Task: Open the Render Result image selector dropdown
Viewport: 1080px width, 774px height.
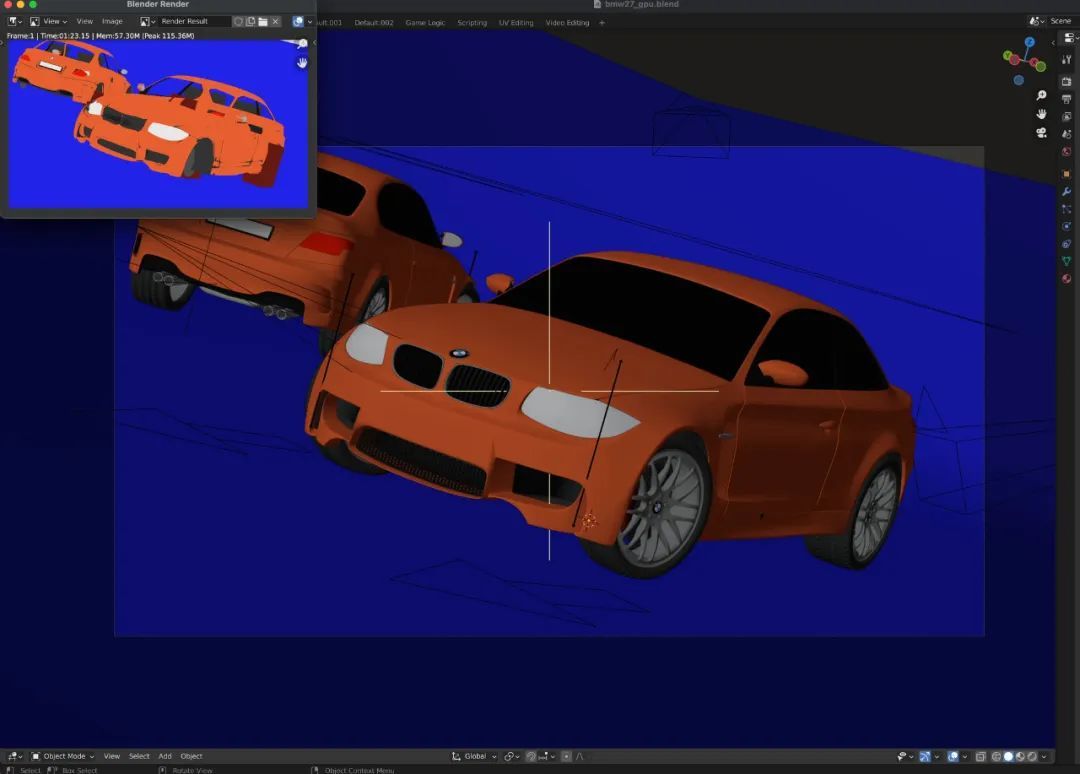Action: [x=148, y=21]
